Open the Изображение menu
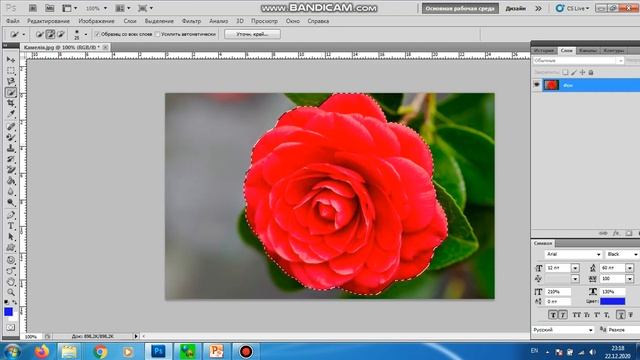Screen dimensions: 640x360 click(x=96, y=21)
